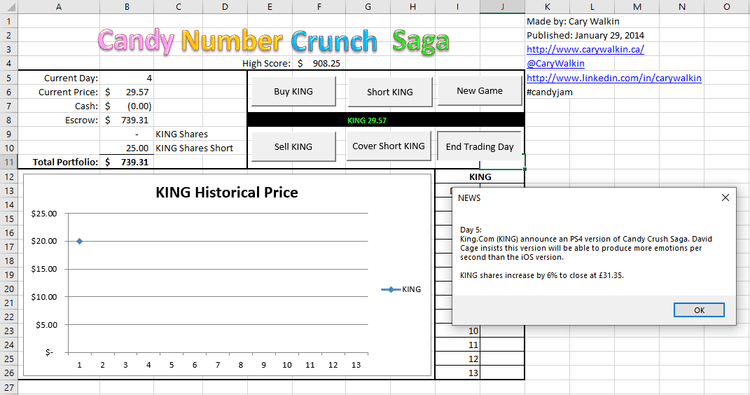Click Cover Short KING button
The height and width of the screenshot is (395, 750).
click(x=388, y=146)
